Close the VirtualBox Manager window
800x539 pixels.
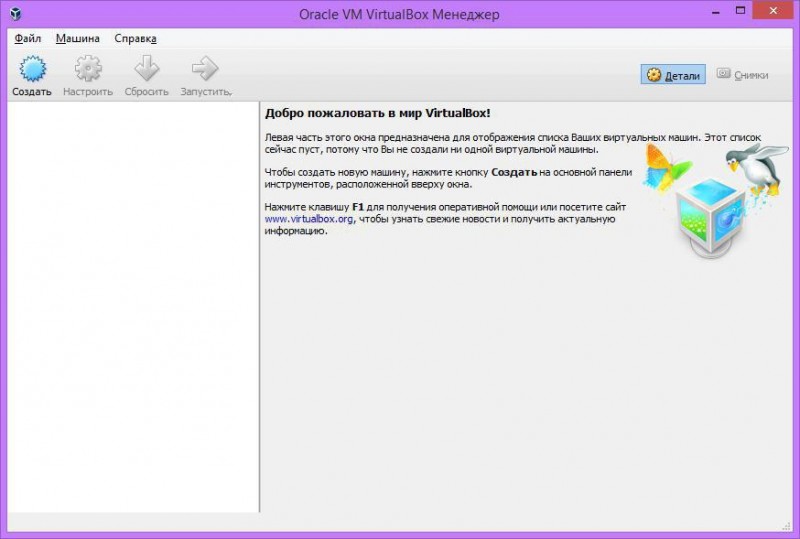(773, 11)
